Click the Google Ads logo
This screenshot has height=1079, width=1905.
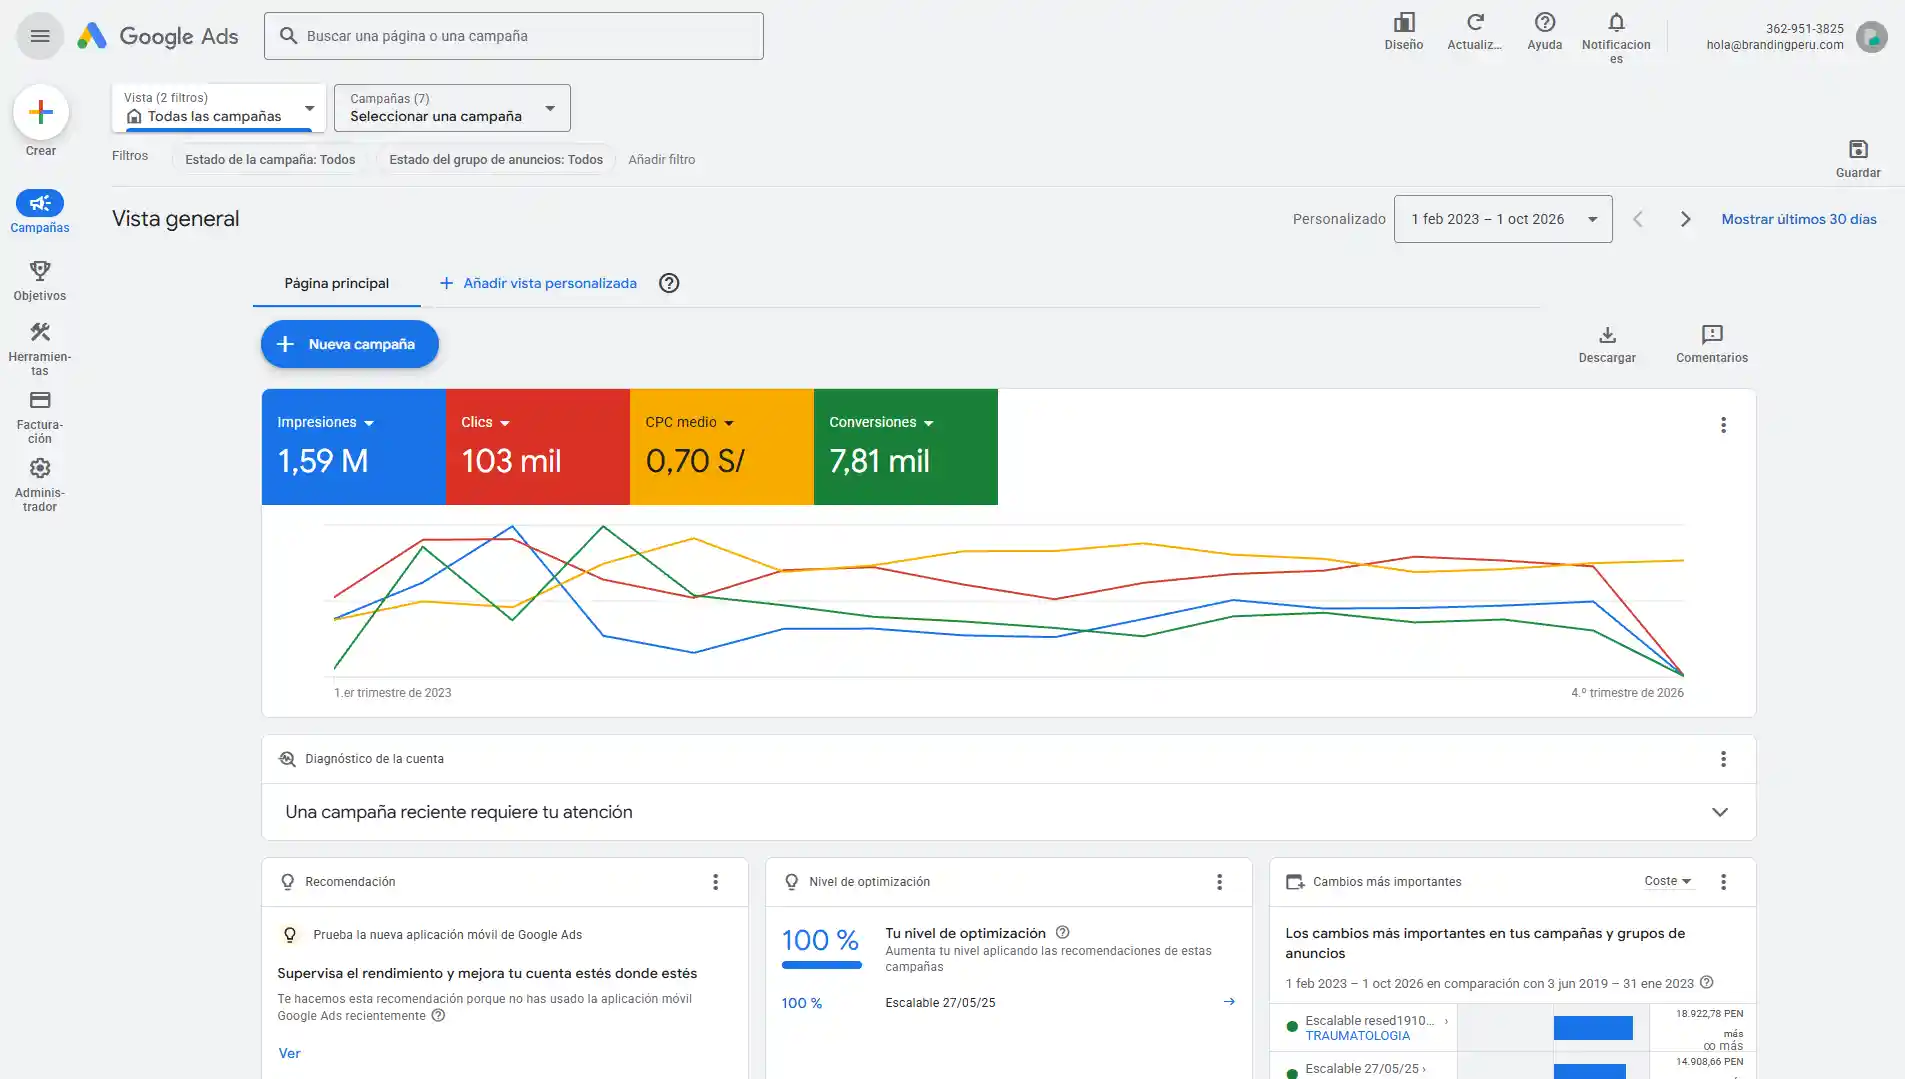[158, 36]
